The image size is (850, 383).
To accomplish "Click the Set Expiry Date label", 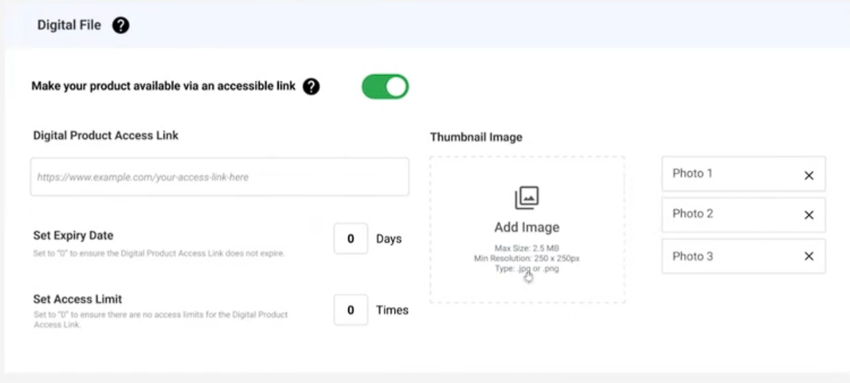I will [73, 236].
